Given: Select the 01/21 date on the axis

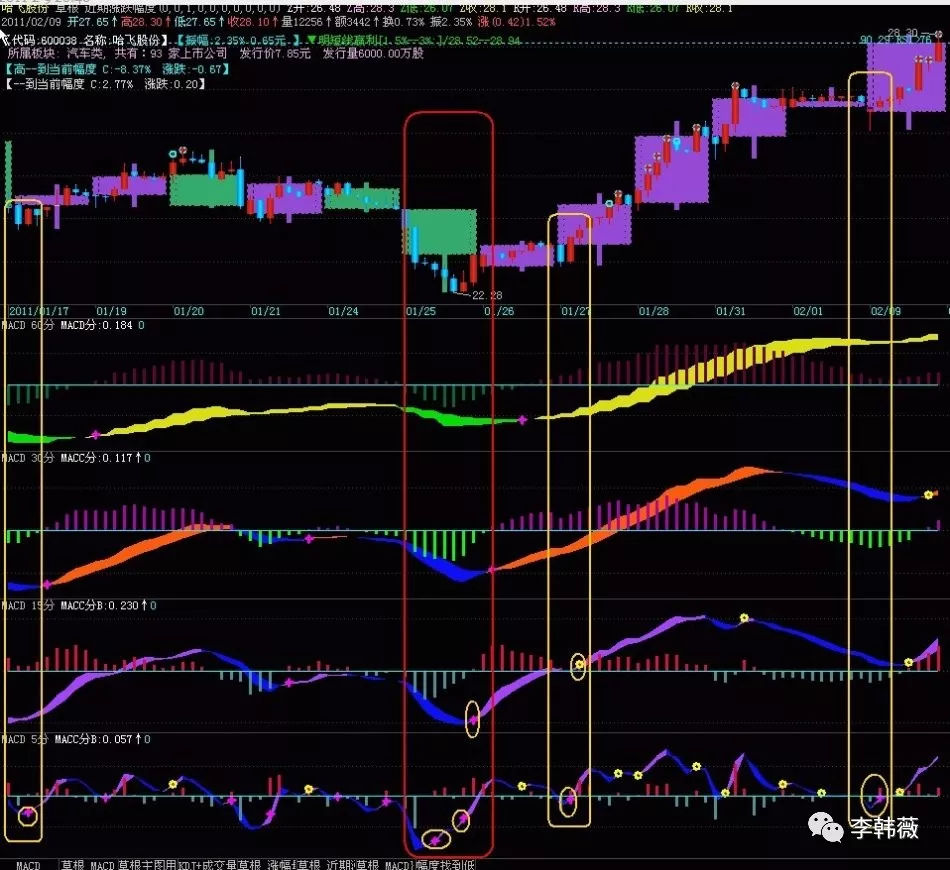Looking at the screenshot, I should [x=266, y=311].
